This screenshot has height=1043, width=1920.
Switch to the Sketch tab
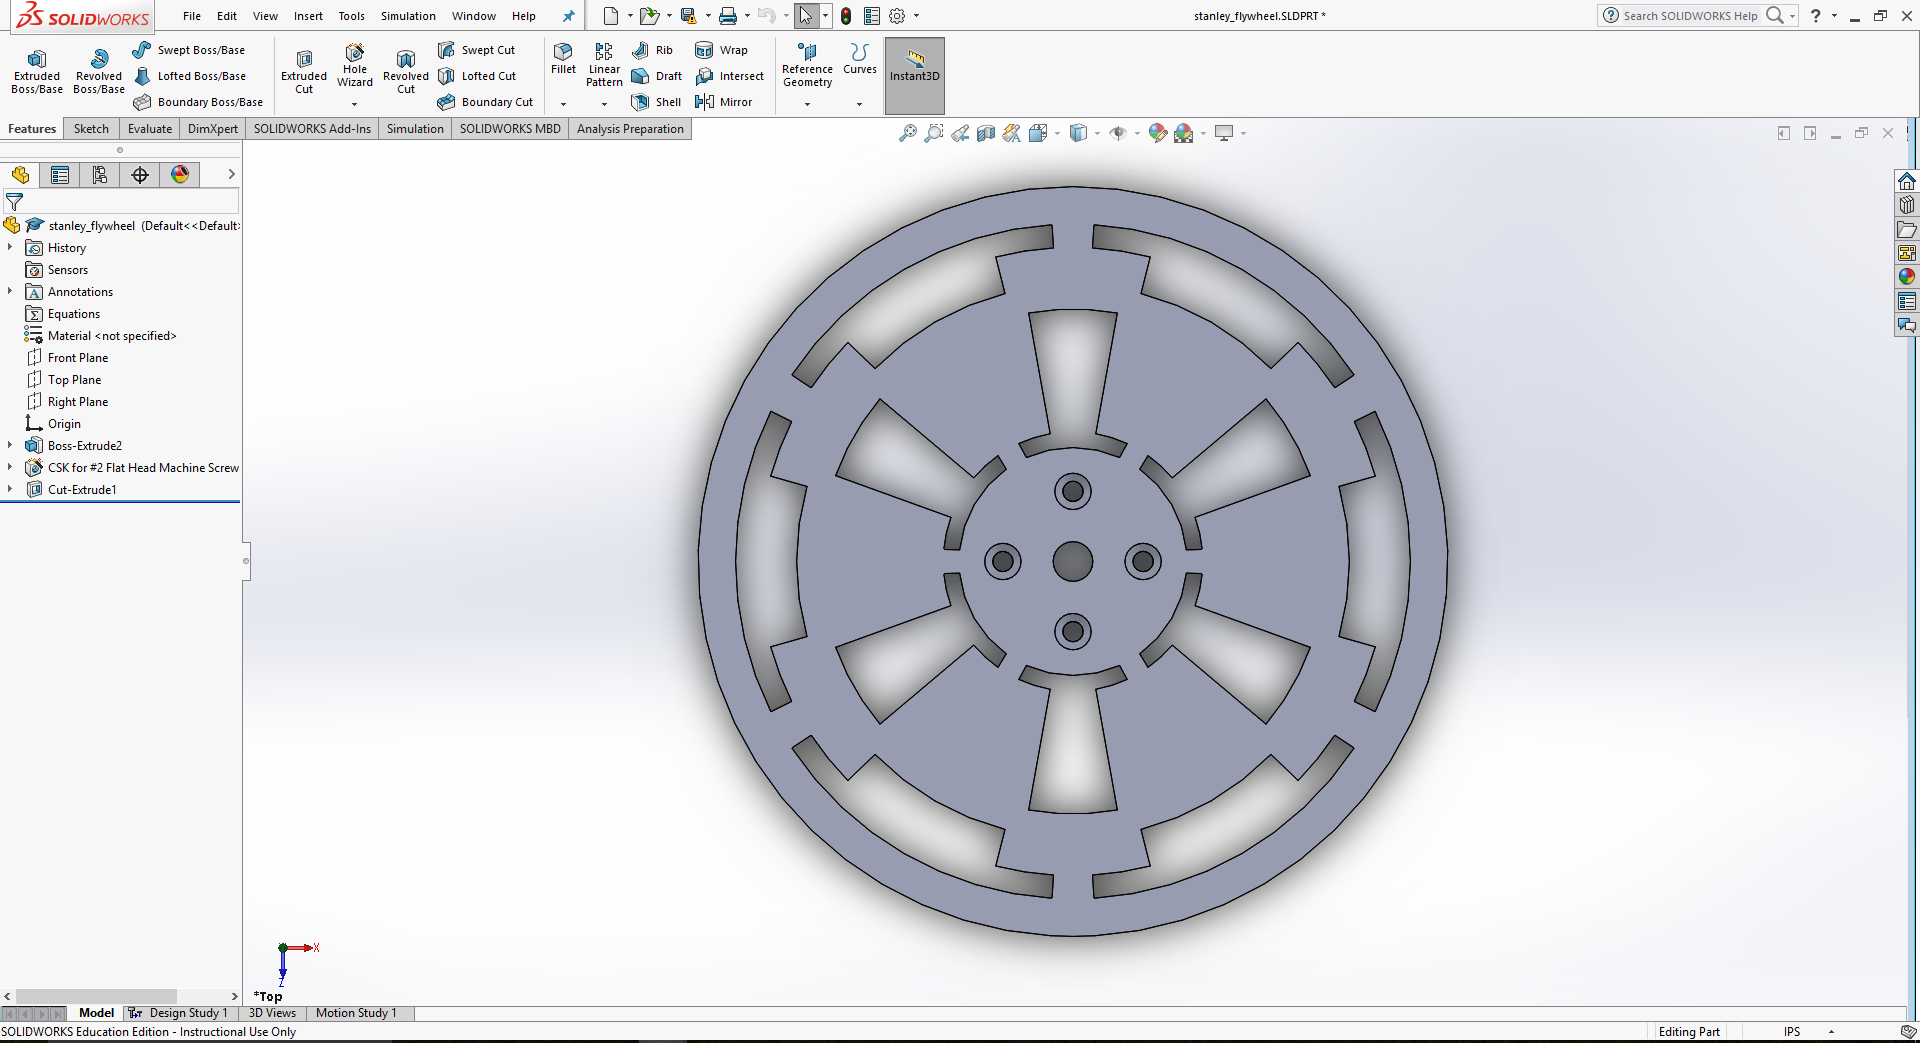[90, 128]
